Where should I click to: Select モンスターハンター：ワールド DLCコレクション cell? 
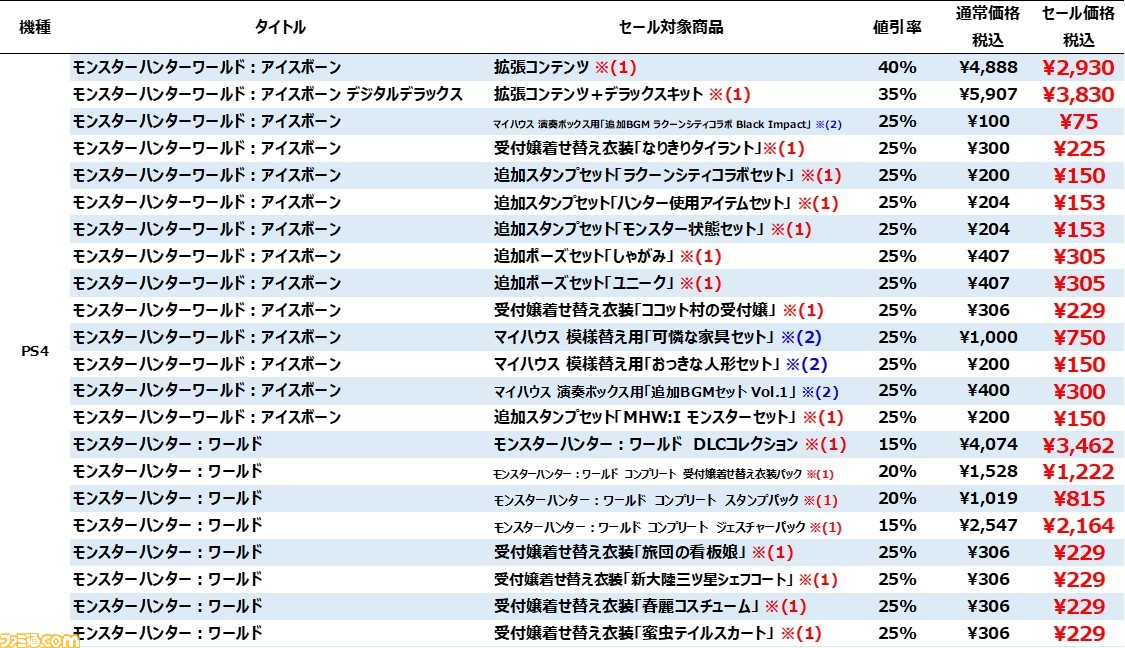(x=670, y=444)
